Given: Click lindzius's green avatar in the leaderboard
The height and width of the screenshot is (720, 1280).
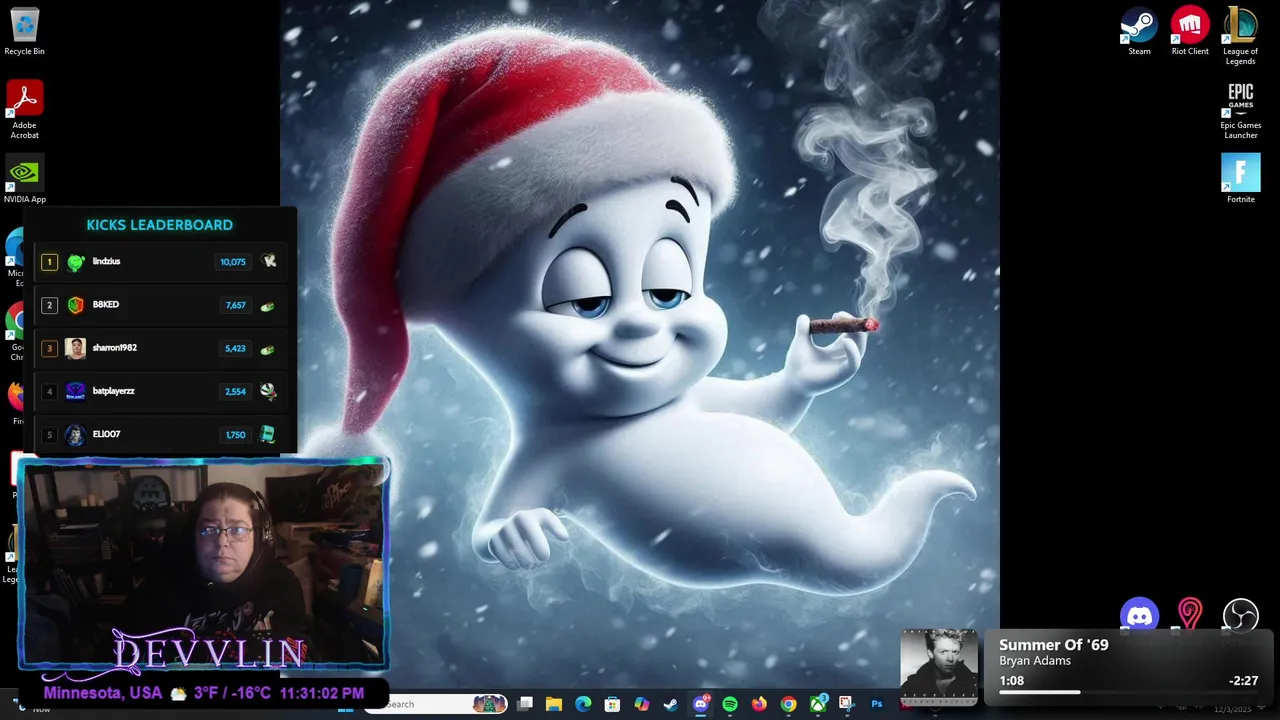Looking at the screenshot, I should (x=75, y=262).
